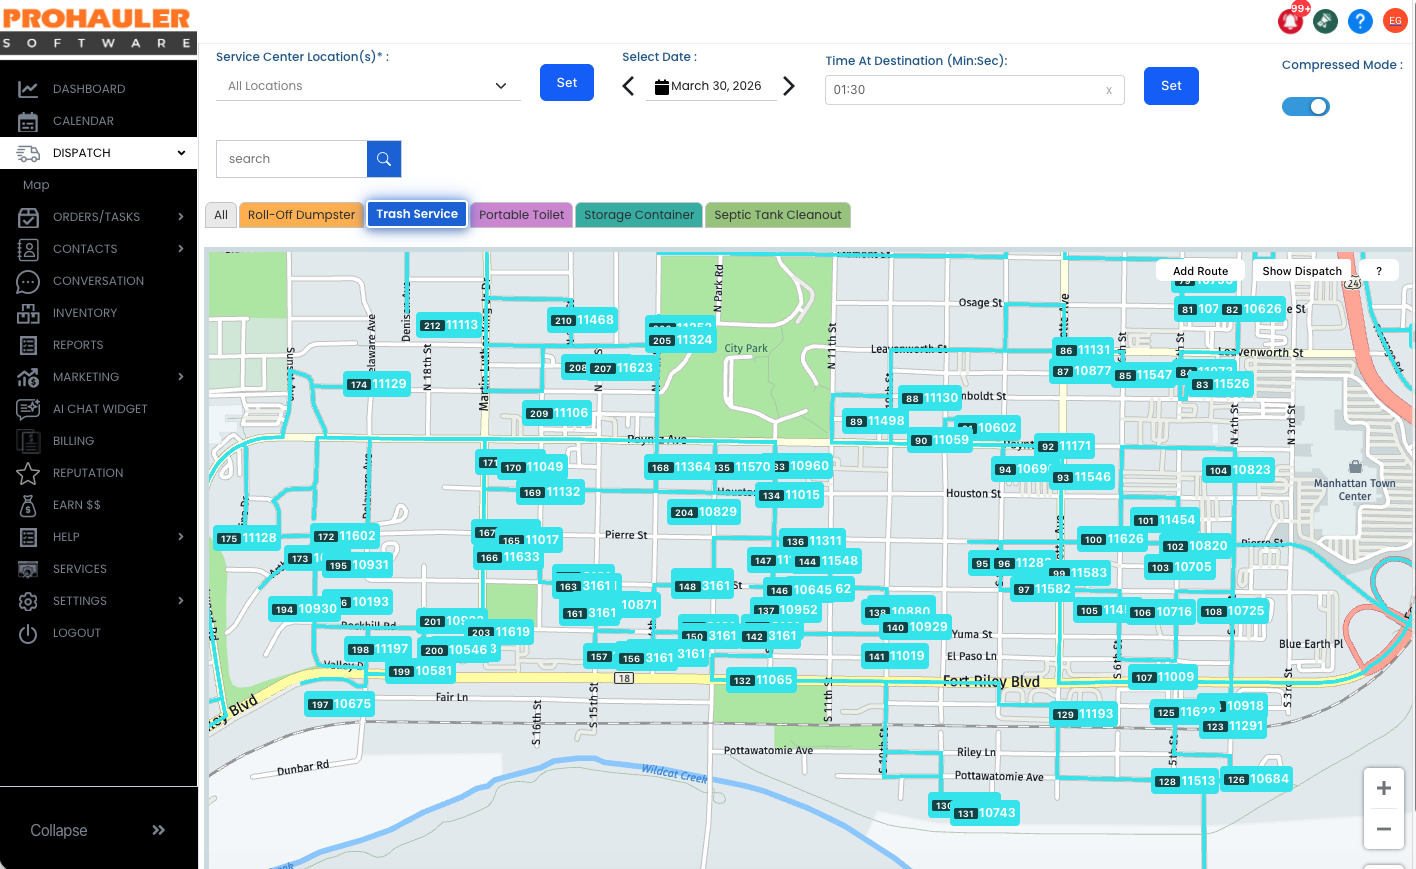1416x869 pixels.
Task: Click the Reports document icon
Action: pos(28,345)
